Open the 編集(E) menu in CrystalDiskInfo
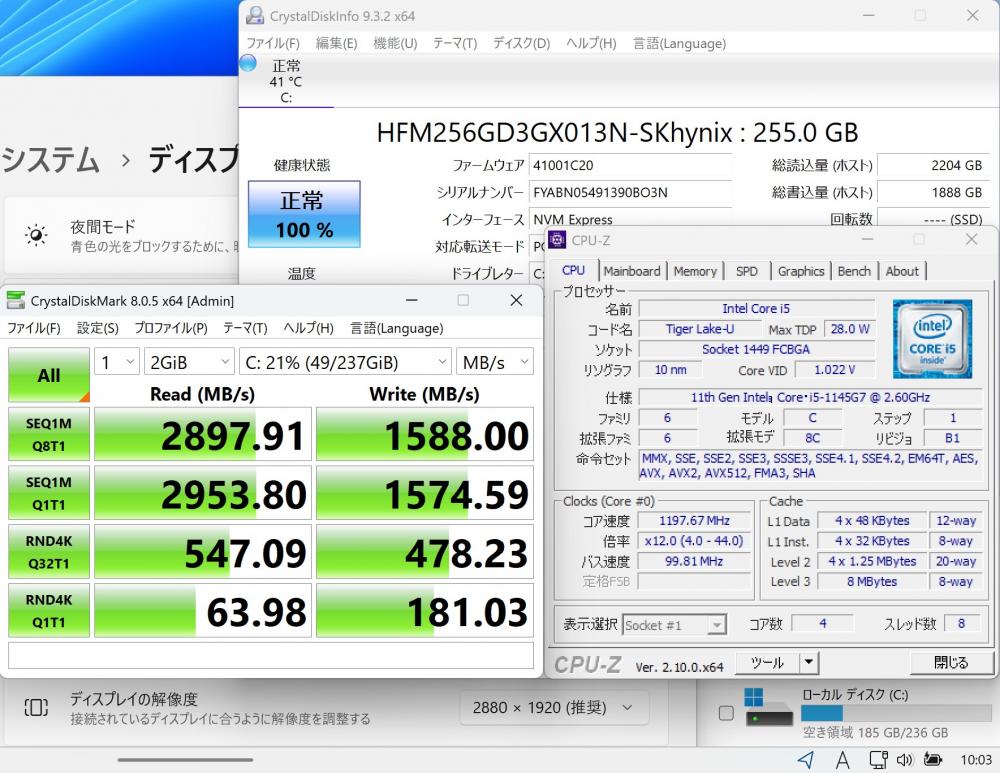This screenshot has height=773, width=1000. tap(336, 43)
